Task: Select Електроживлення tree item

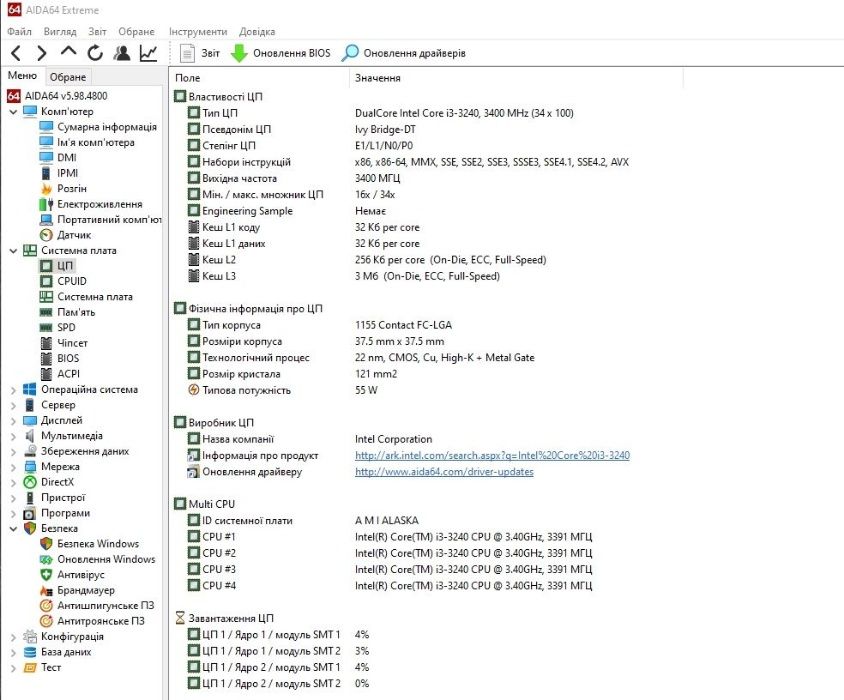Action: click(91, 204)
